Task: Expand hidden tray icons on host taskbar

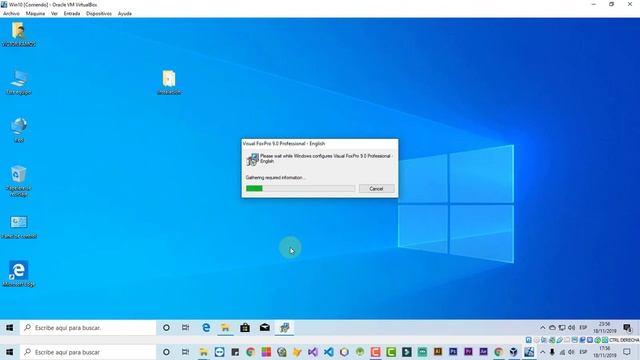Action: coord(542,352)
